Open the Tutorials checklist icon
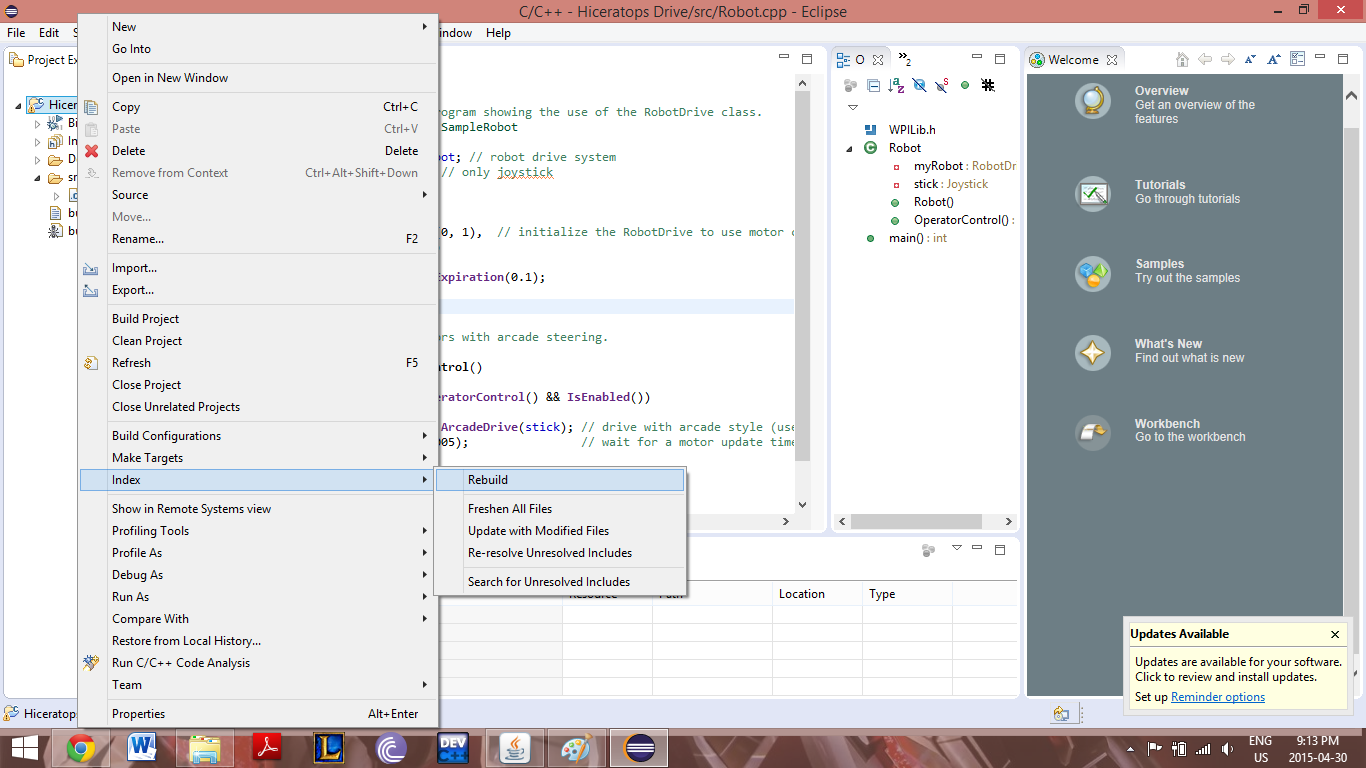This screenshot has width=1366, height=768. 1093,193
